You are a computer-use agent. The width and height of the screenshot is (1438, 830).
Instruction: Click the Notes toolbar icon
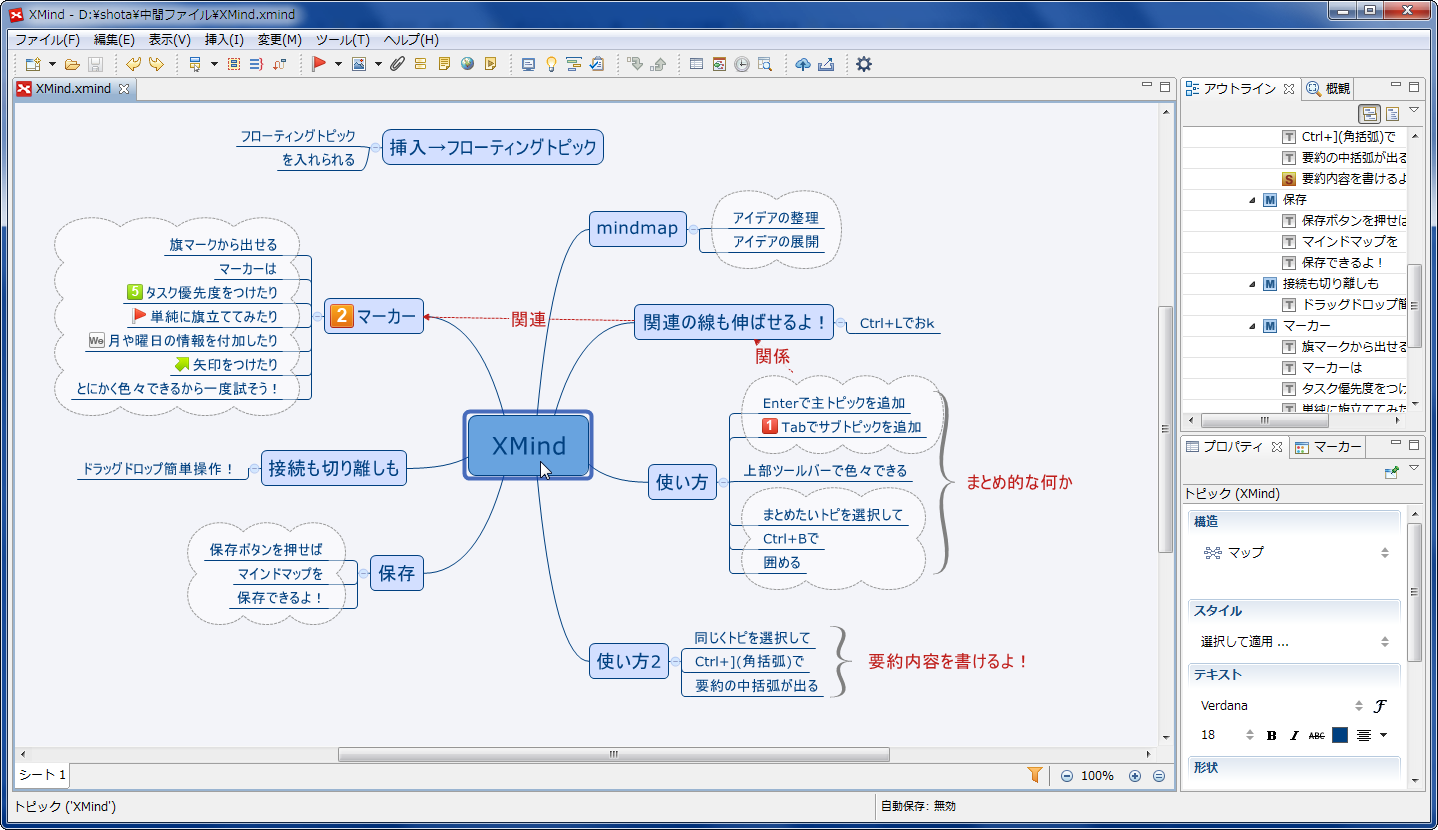[x=443, y=64]
